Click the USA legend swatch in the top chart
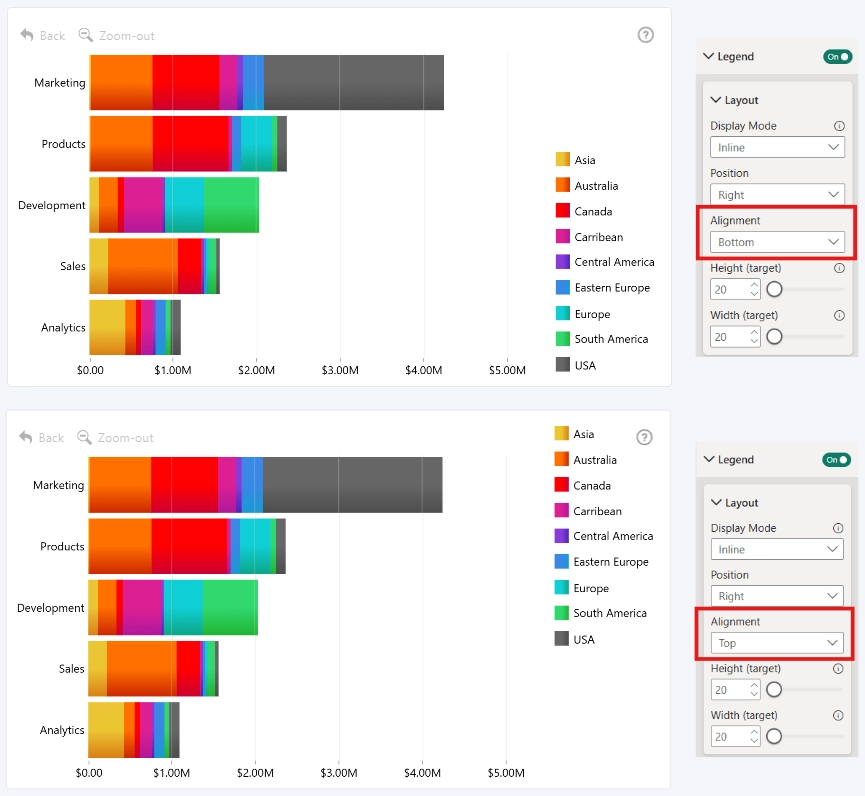The width and height of the screenshot is (865, 796). click(x=562, y=365)
